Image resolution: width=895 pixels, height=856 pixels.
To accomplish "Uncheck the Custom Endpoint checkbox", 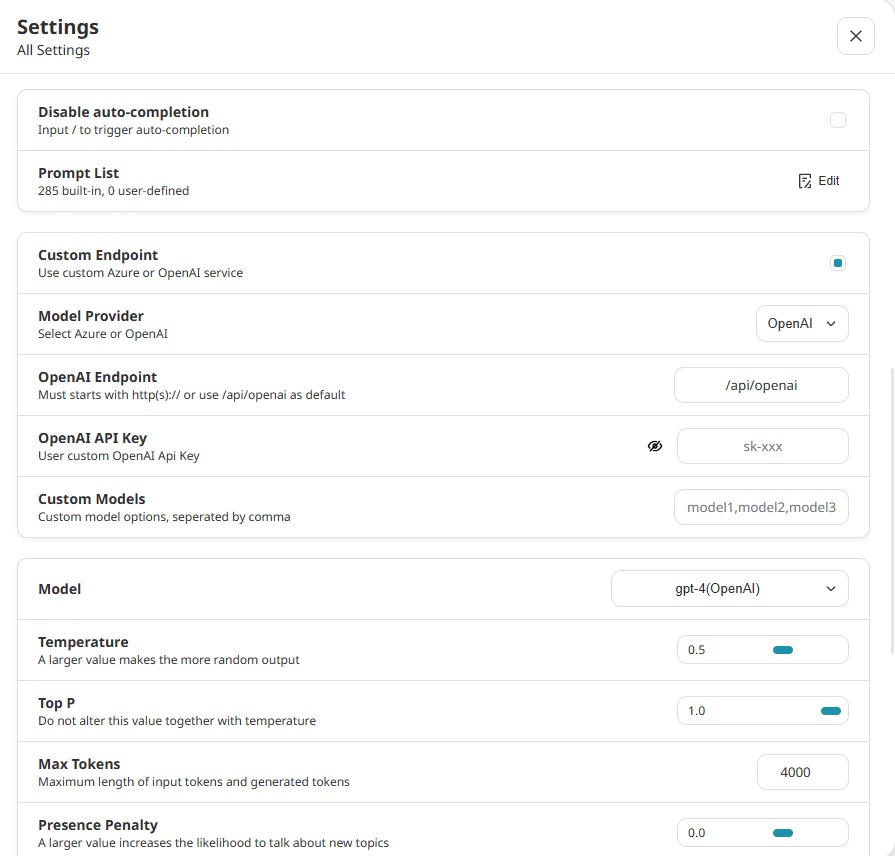I will (838, 263).
